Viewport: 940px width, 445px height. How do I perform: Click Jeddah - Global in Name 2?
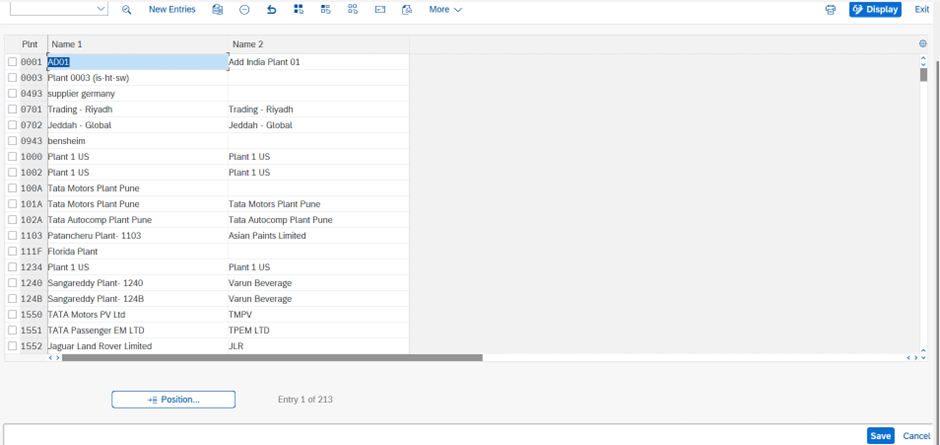(x=319, y=125)
